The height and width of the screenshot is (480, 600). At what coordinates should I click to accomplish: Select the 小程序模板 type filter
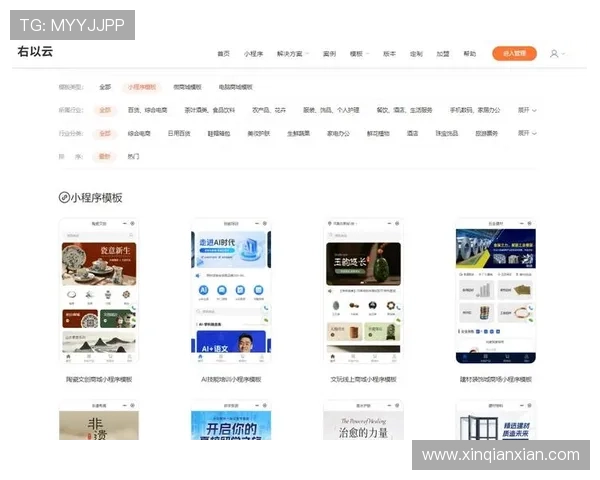[142, 87]
